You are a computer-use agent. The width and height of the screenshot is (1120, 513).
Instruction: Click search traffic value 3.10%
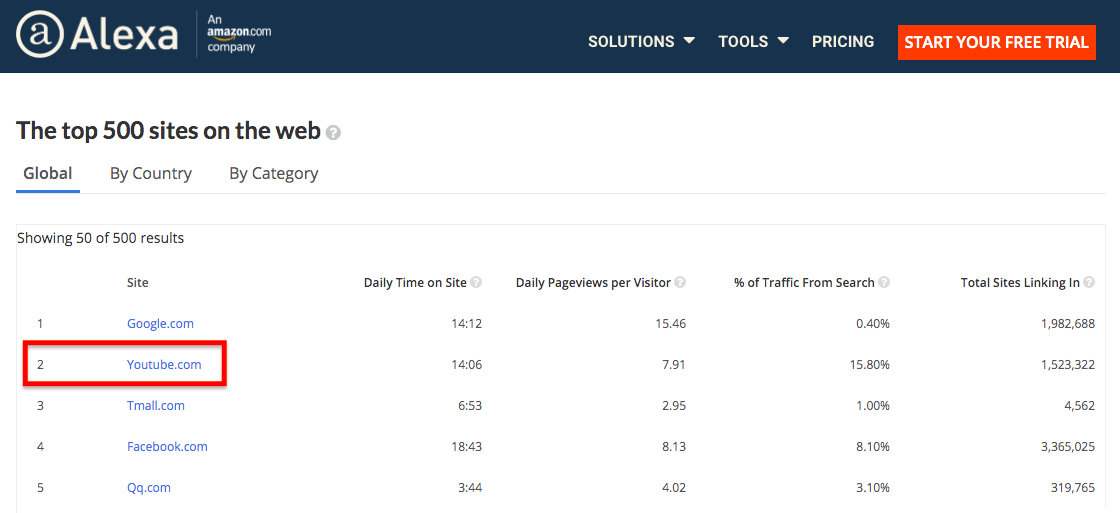pyautogui.click(x=872, y=489)
